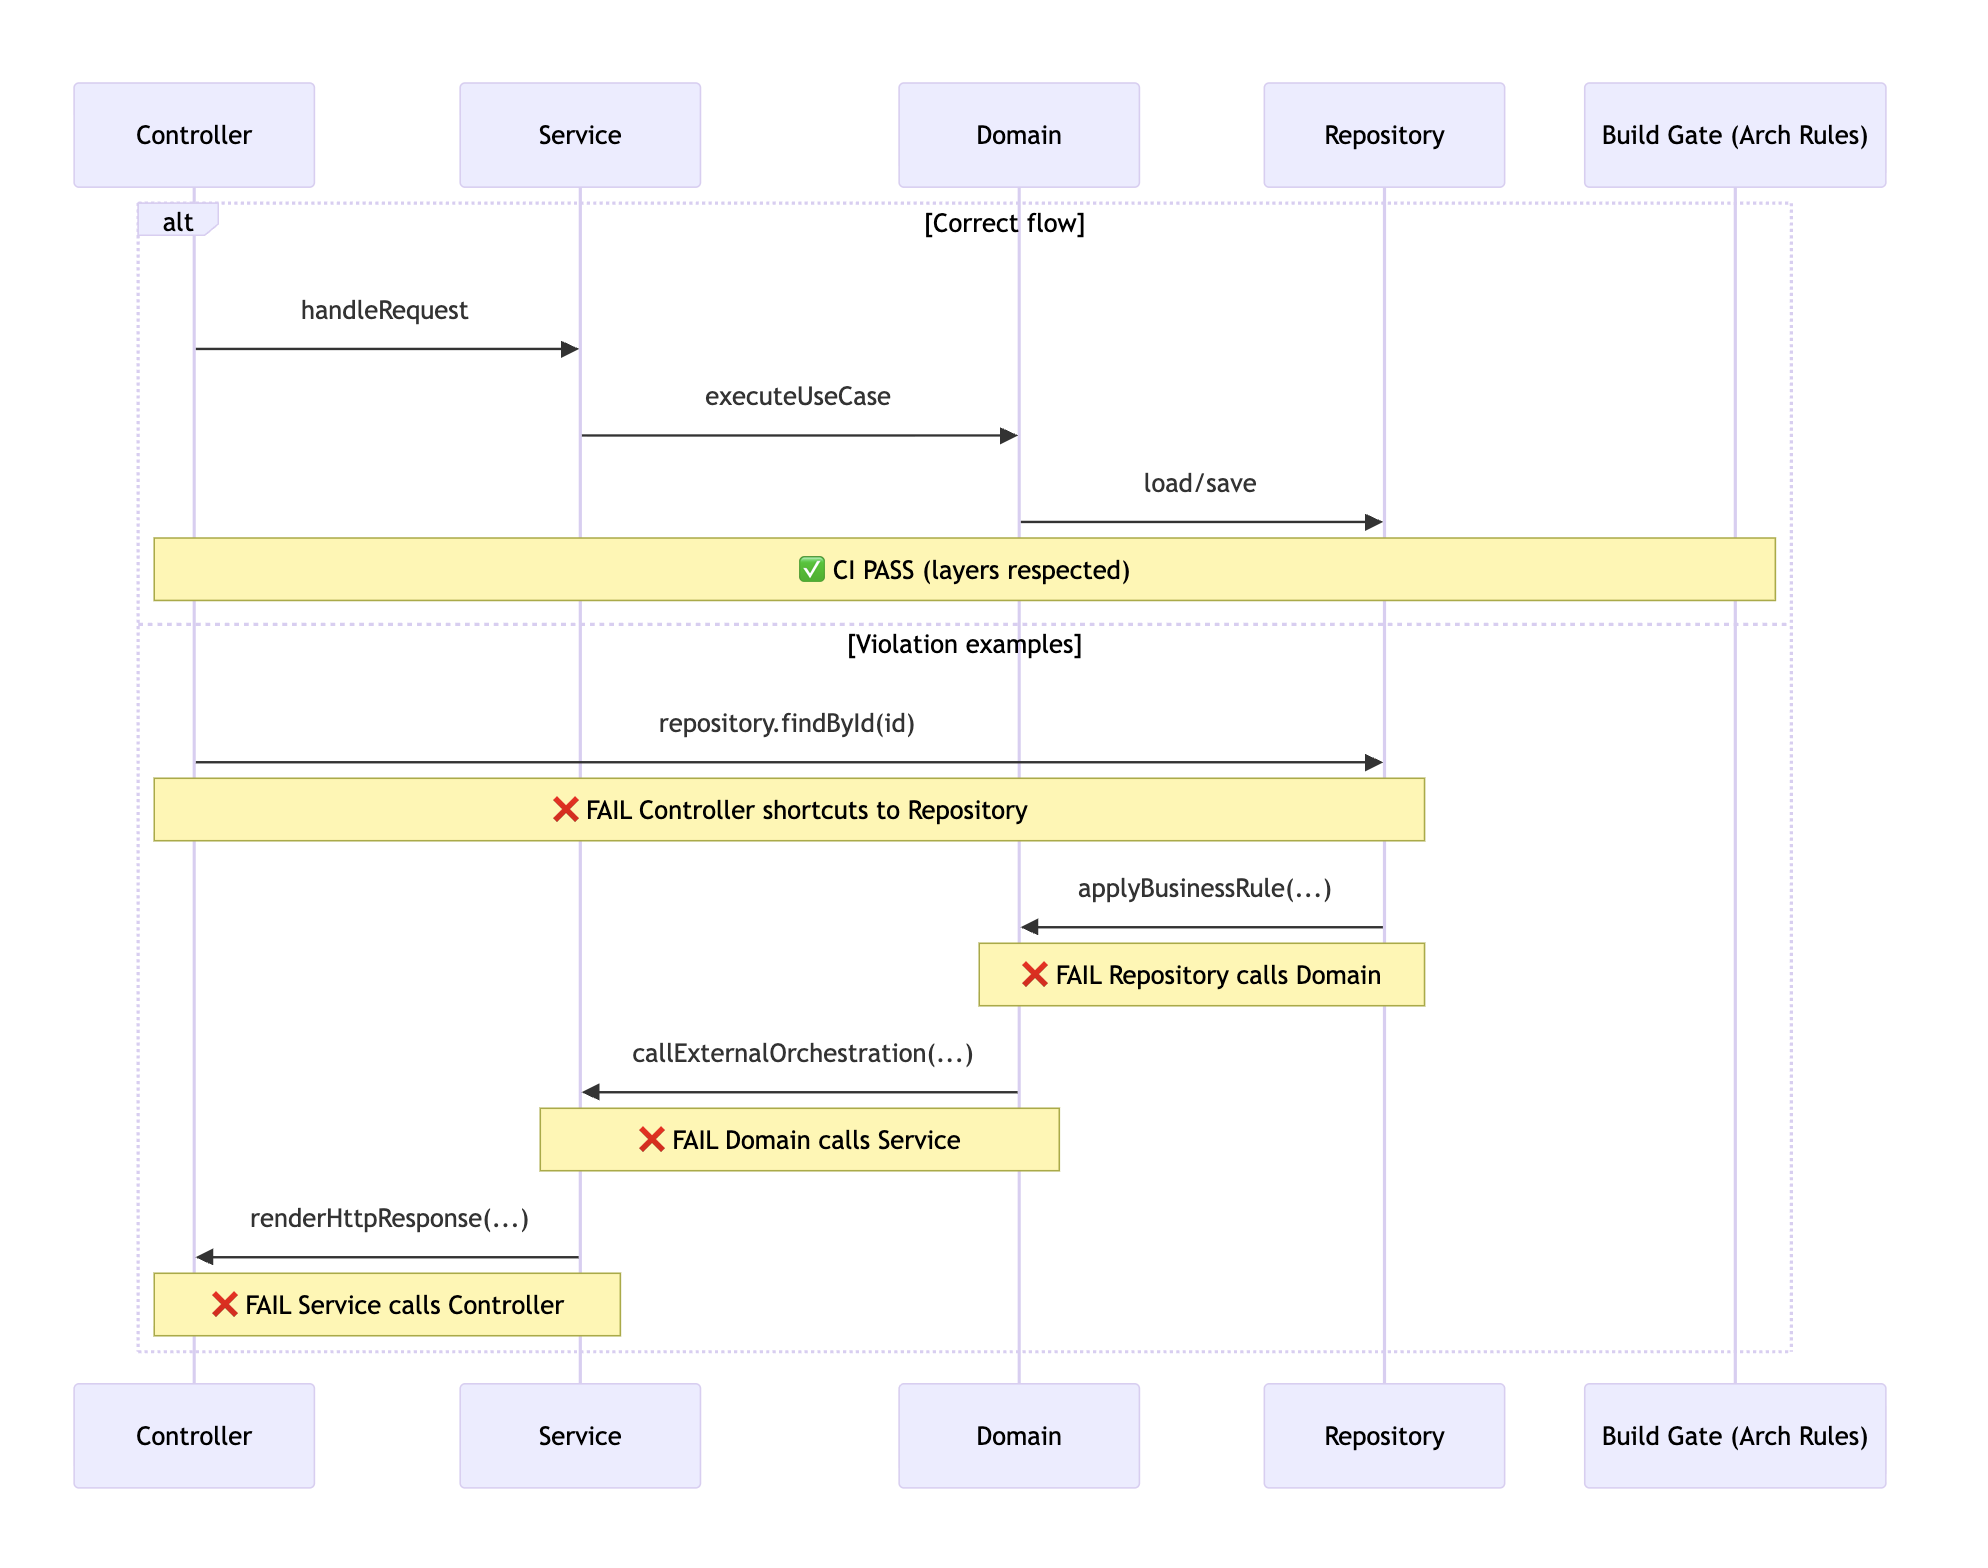The height and width of the screenshot is (1568, 1988).
Task: Click the [Violation examples] section label
Action: point(964,644)
